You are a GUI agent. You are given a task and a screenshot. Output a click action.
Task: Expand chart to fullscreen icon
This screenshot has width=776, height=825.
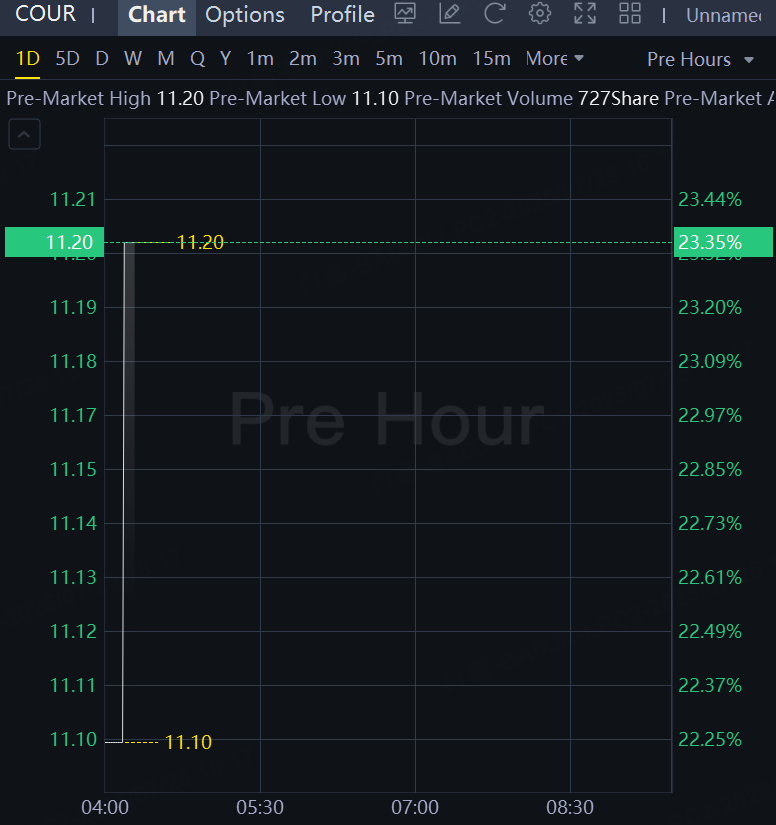click(585, 14)
